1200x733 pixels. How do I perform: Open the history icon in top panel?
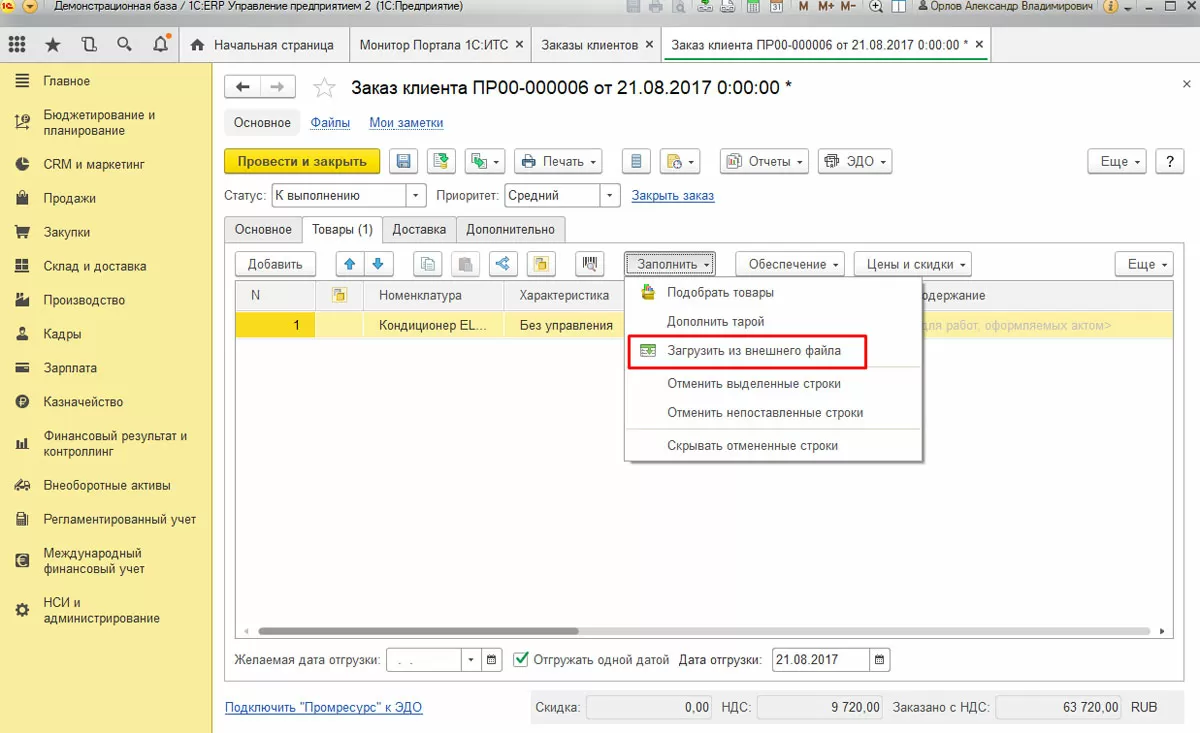tap(89, 45)
